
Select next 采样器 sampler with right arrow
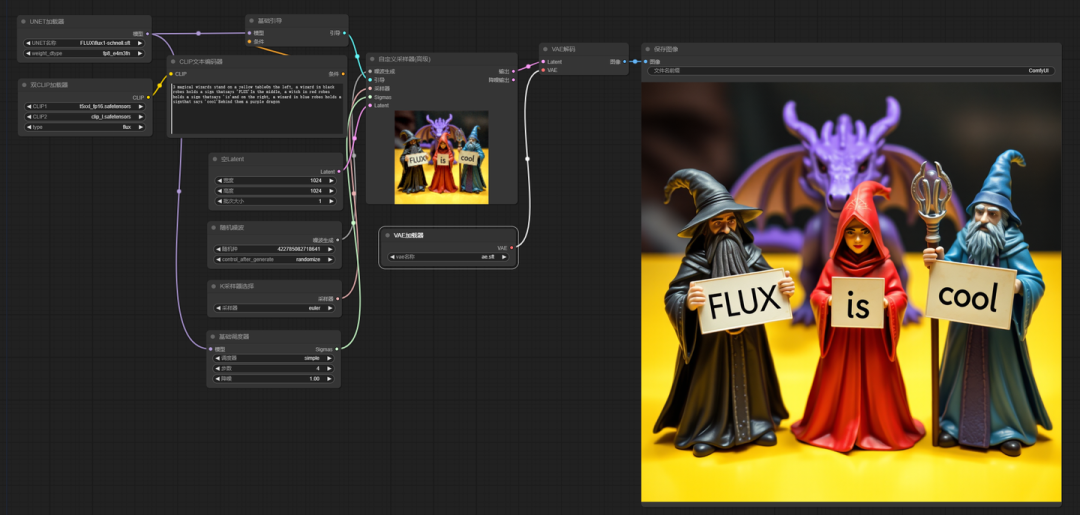coord(330,308)
